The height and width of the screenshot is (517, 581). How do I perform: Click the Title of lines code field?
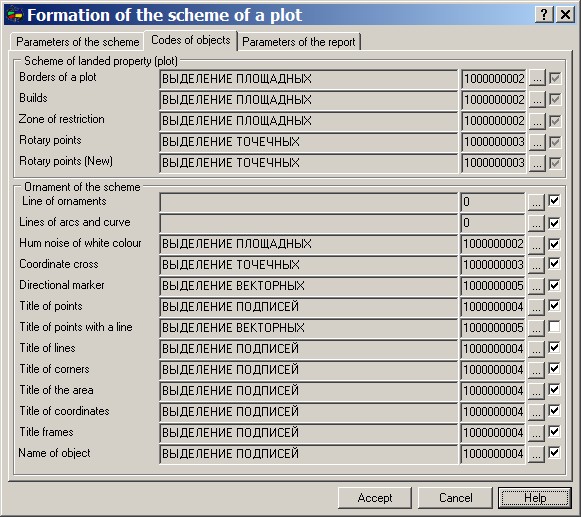(x=493, y=349)
